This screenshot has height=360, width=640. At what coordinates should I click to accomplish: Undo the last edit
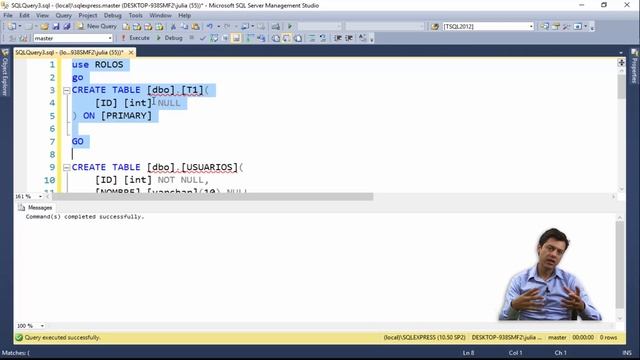[210, 27]
